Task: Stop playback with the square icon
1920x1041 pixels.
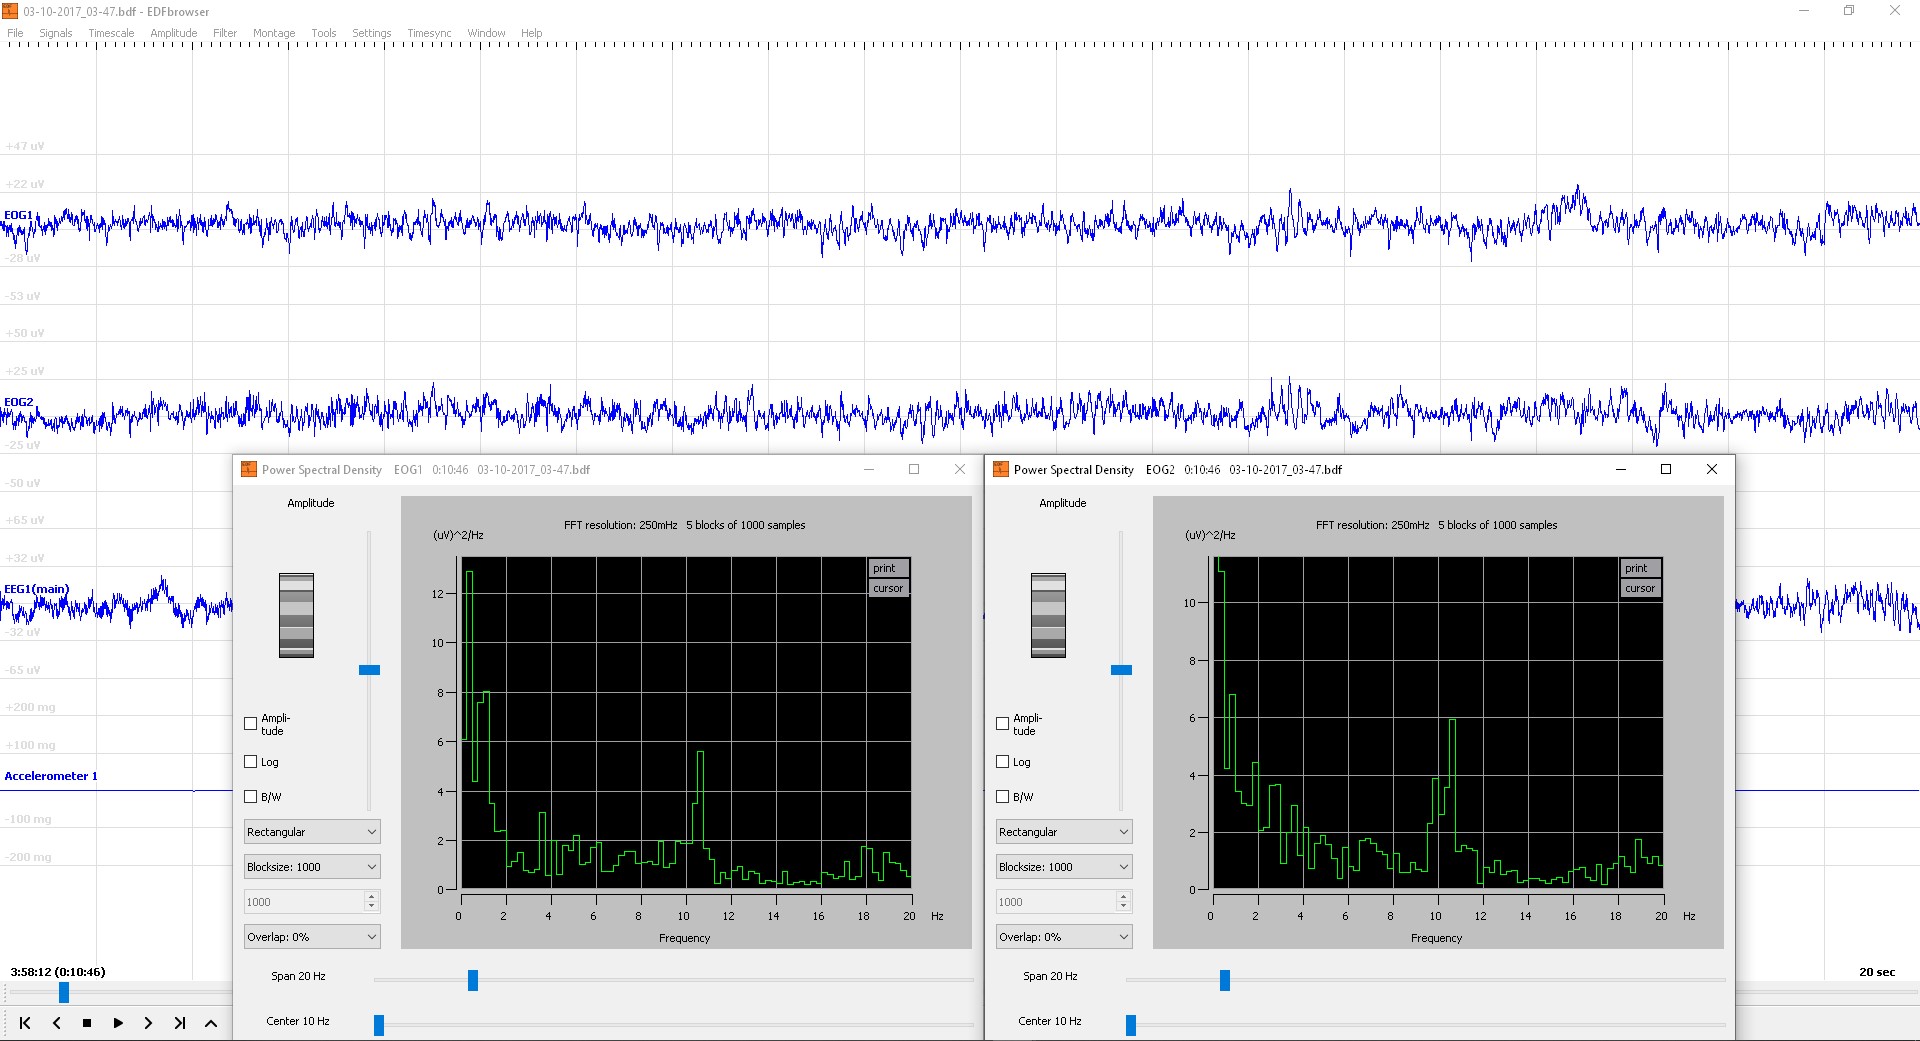Action: 87,1023
